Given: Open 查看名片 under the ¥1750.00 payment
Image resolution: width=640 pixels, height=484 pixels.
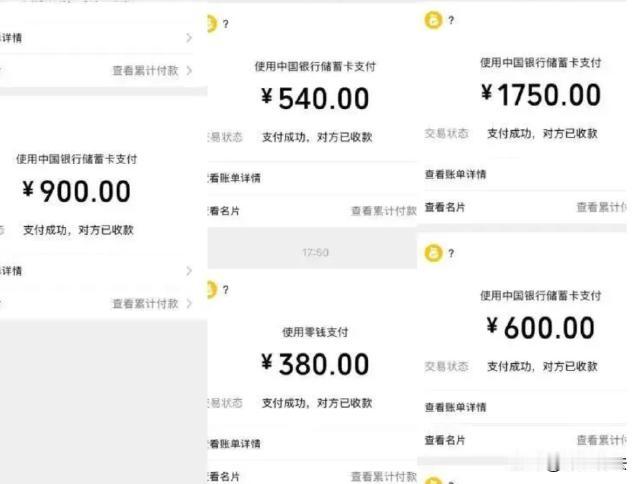Looking at the screenshot, I should (x=445, y=207).
